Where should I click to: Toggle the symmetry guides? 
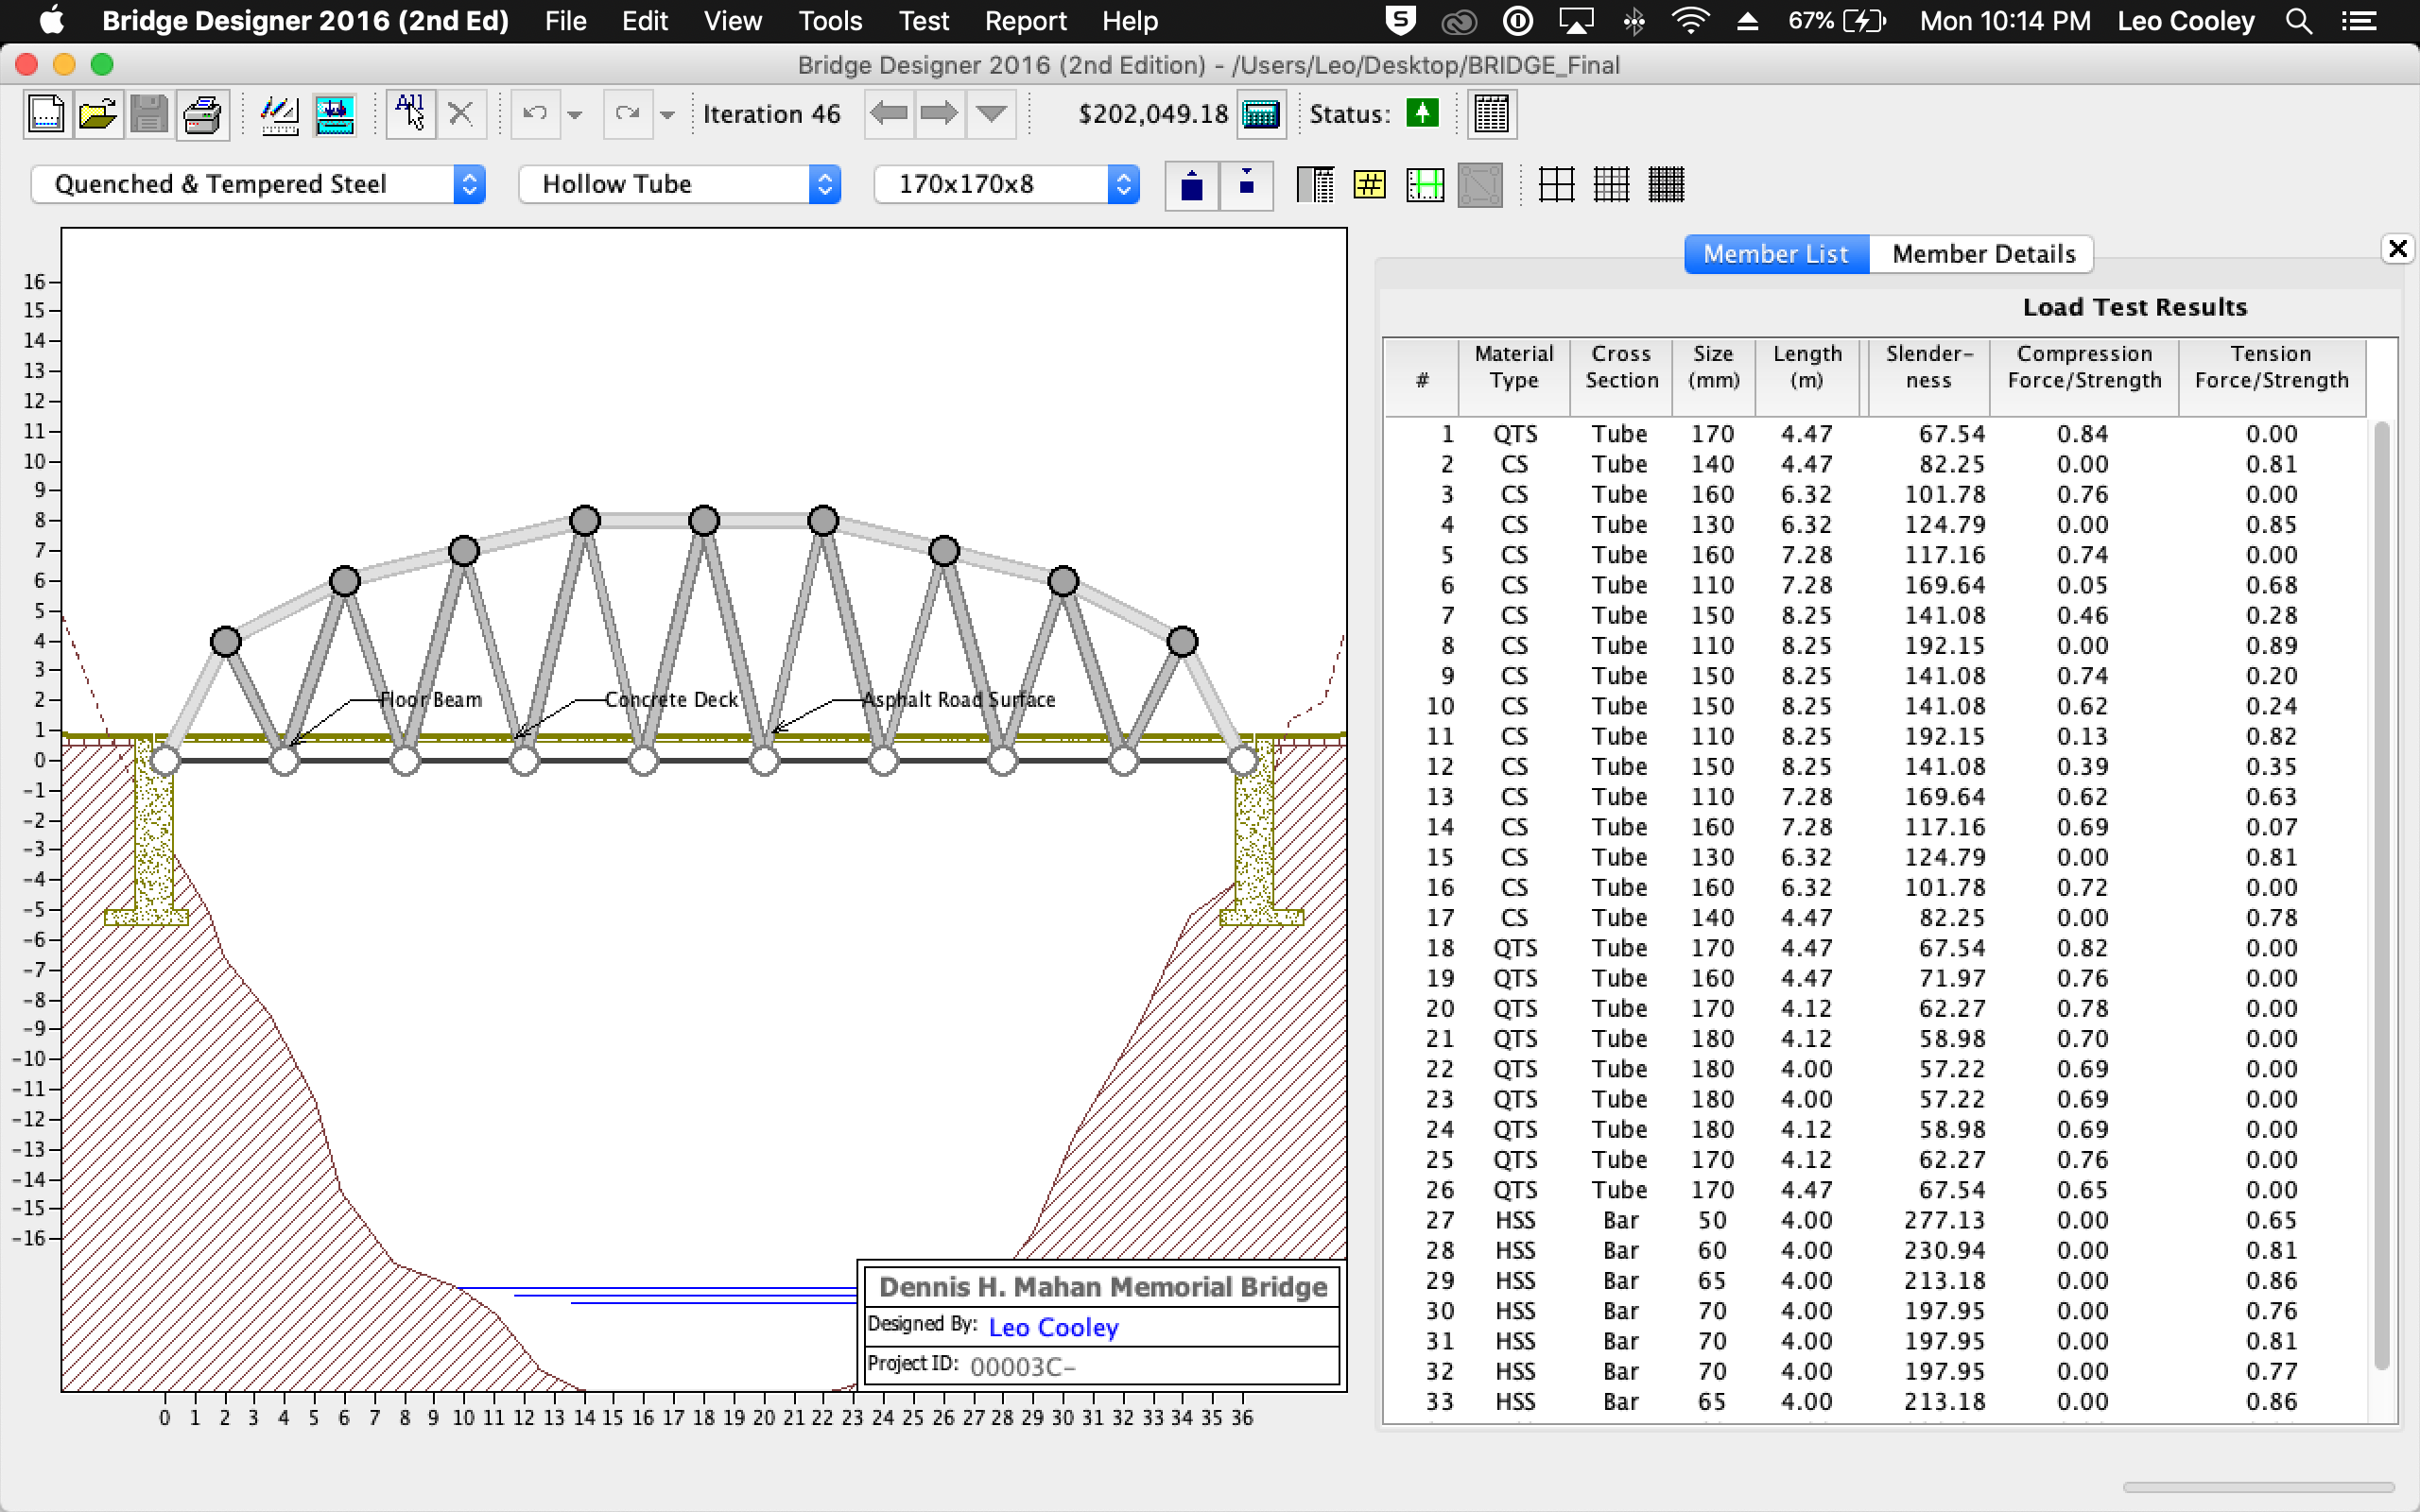pyautogui.click(x=1425, y=185)
